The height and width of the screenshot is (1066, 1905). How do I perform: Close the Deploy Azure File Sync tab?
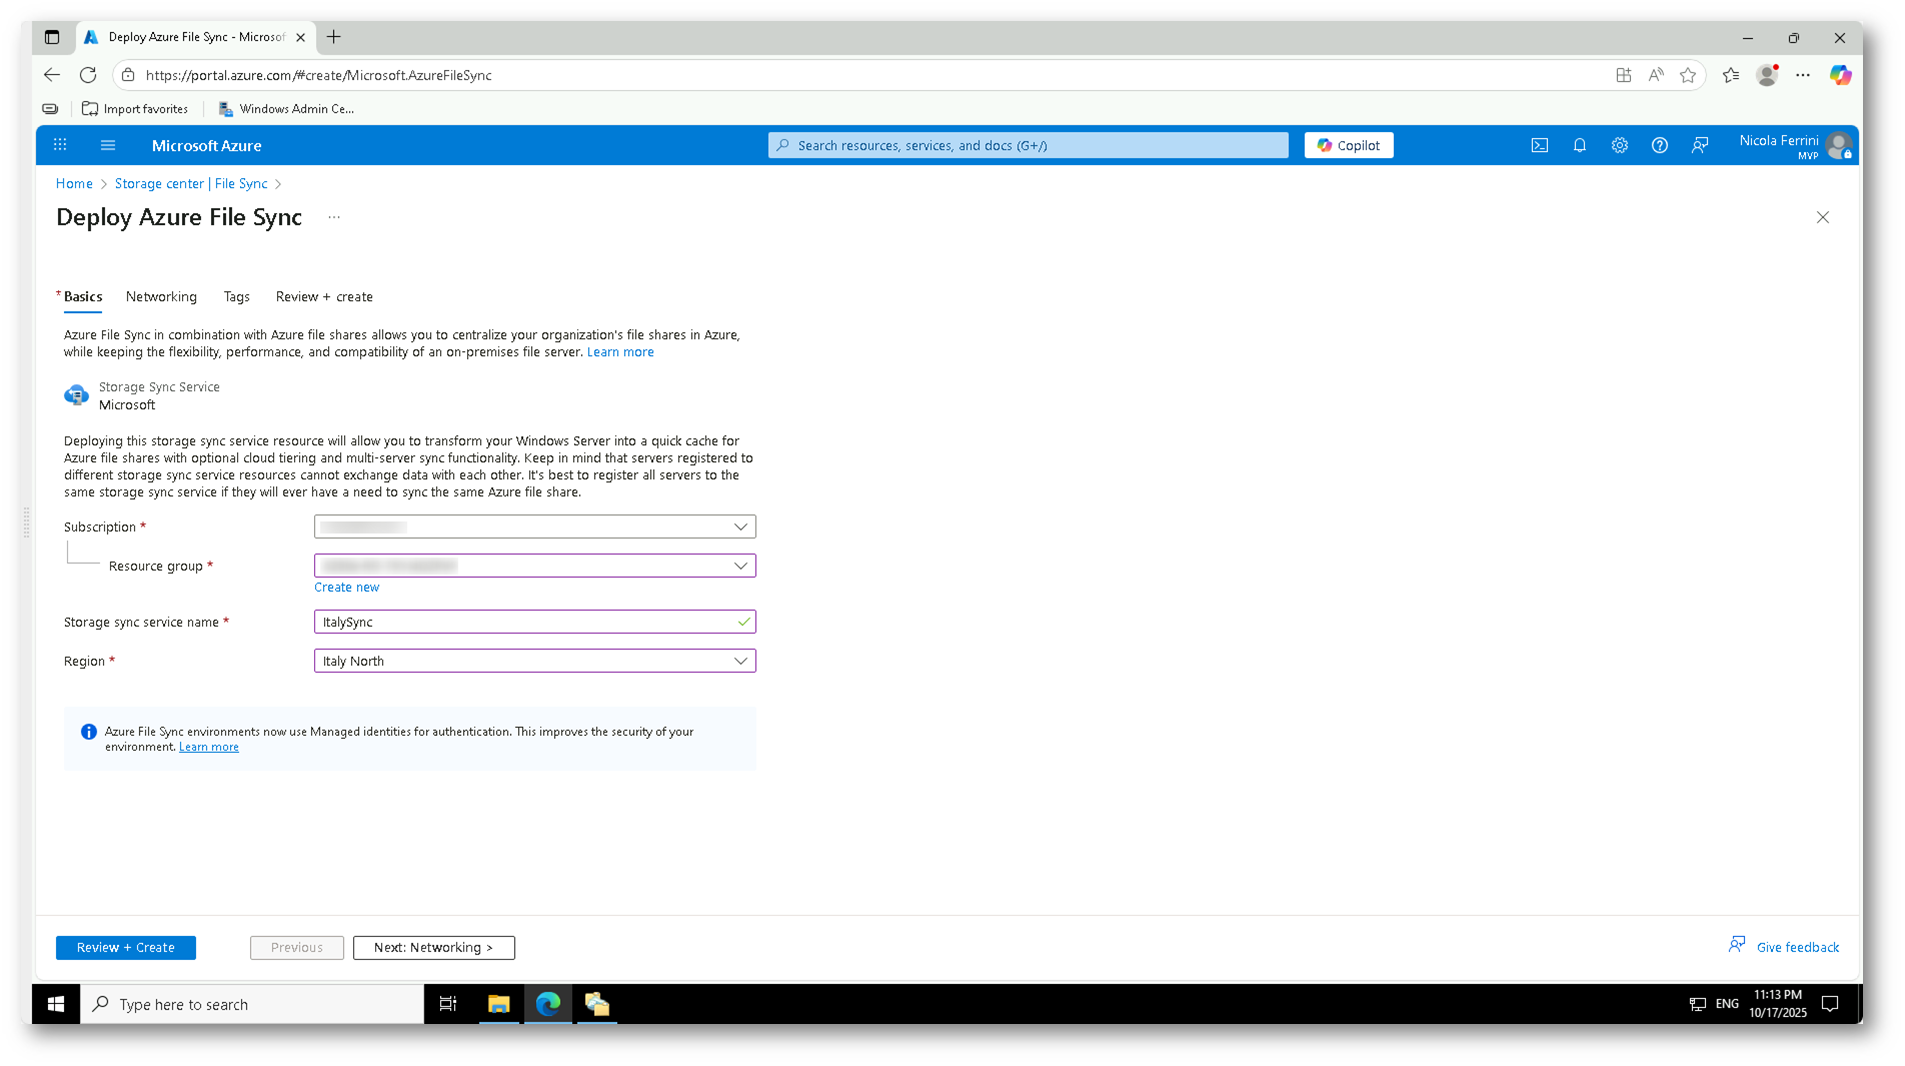pos(300,37)
